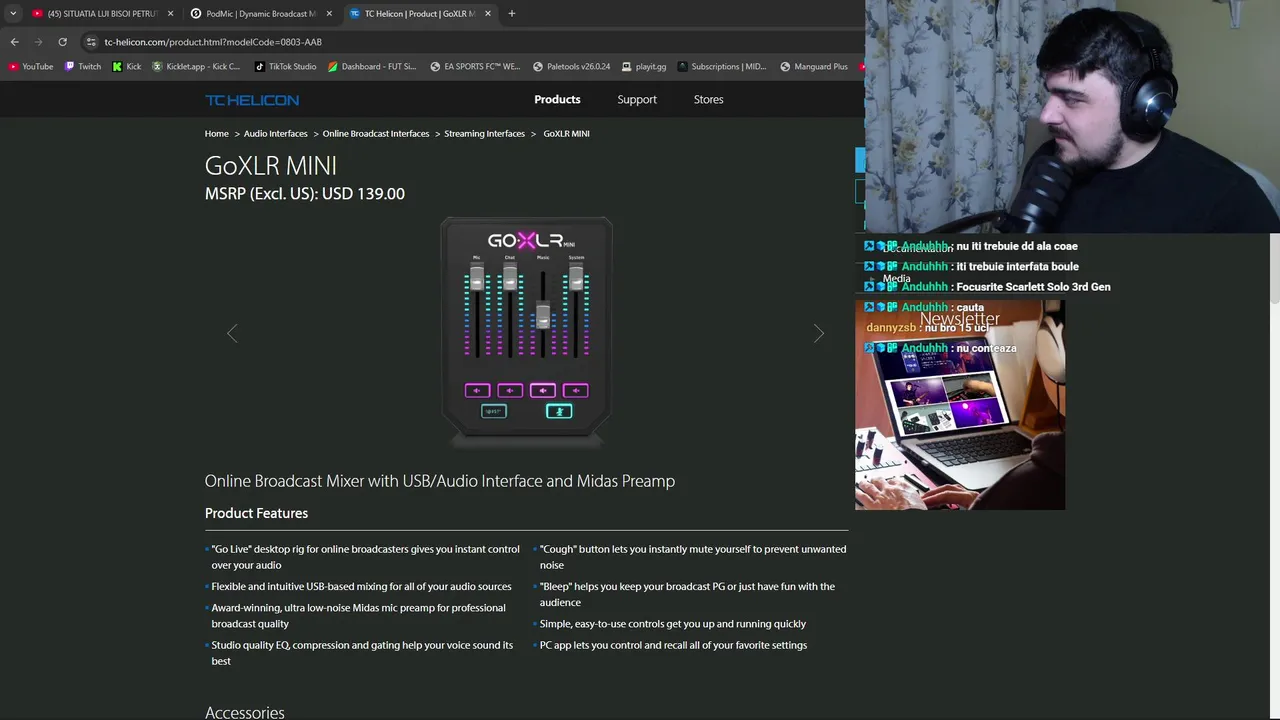Open Online Broadcast Interfaces breadcrumb
This screenshot has width=1280, height=720.
coord(375,133)
